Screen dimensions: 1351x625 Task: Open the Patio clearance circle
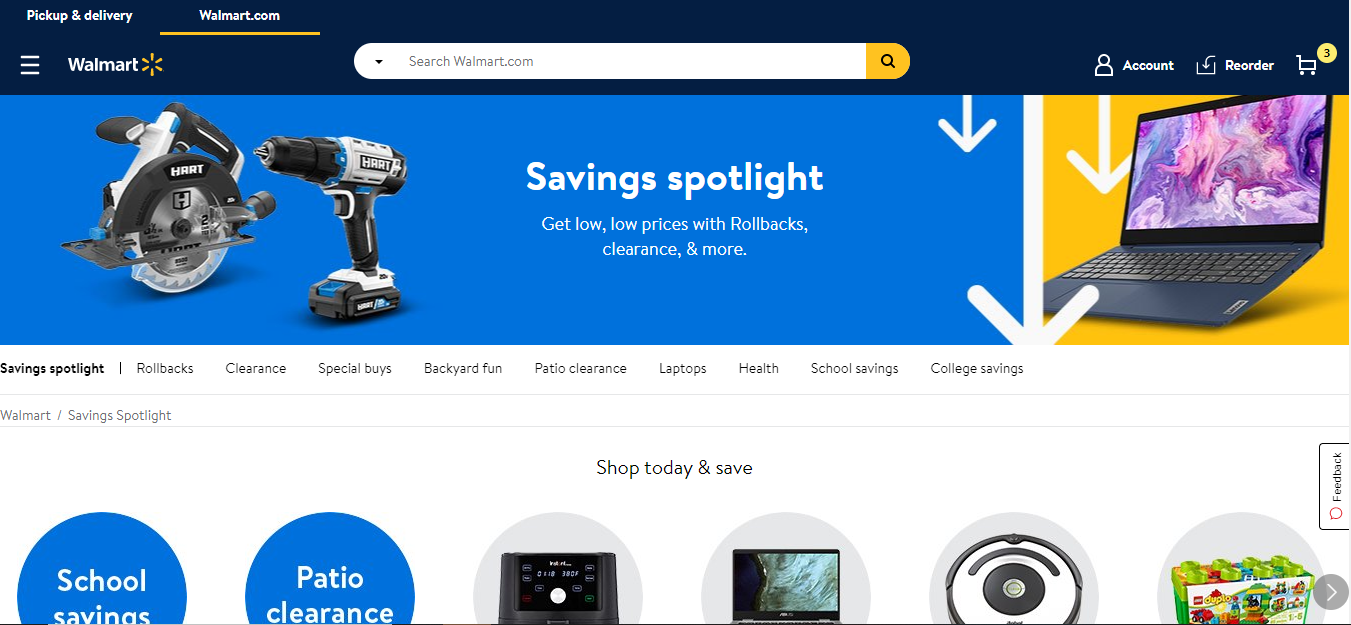point(330,569)
